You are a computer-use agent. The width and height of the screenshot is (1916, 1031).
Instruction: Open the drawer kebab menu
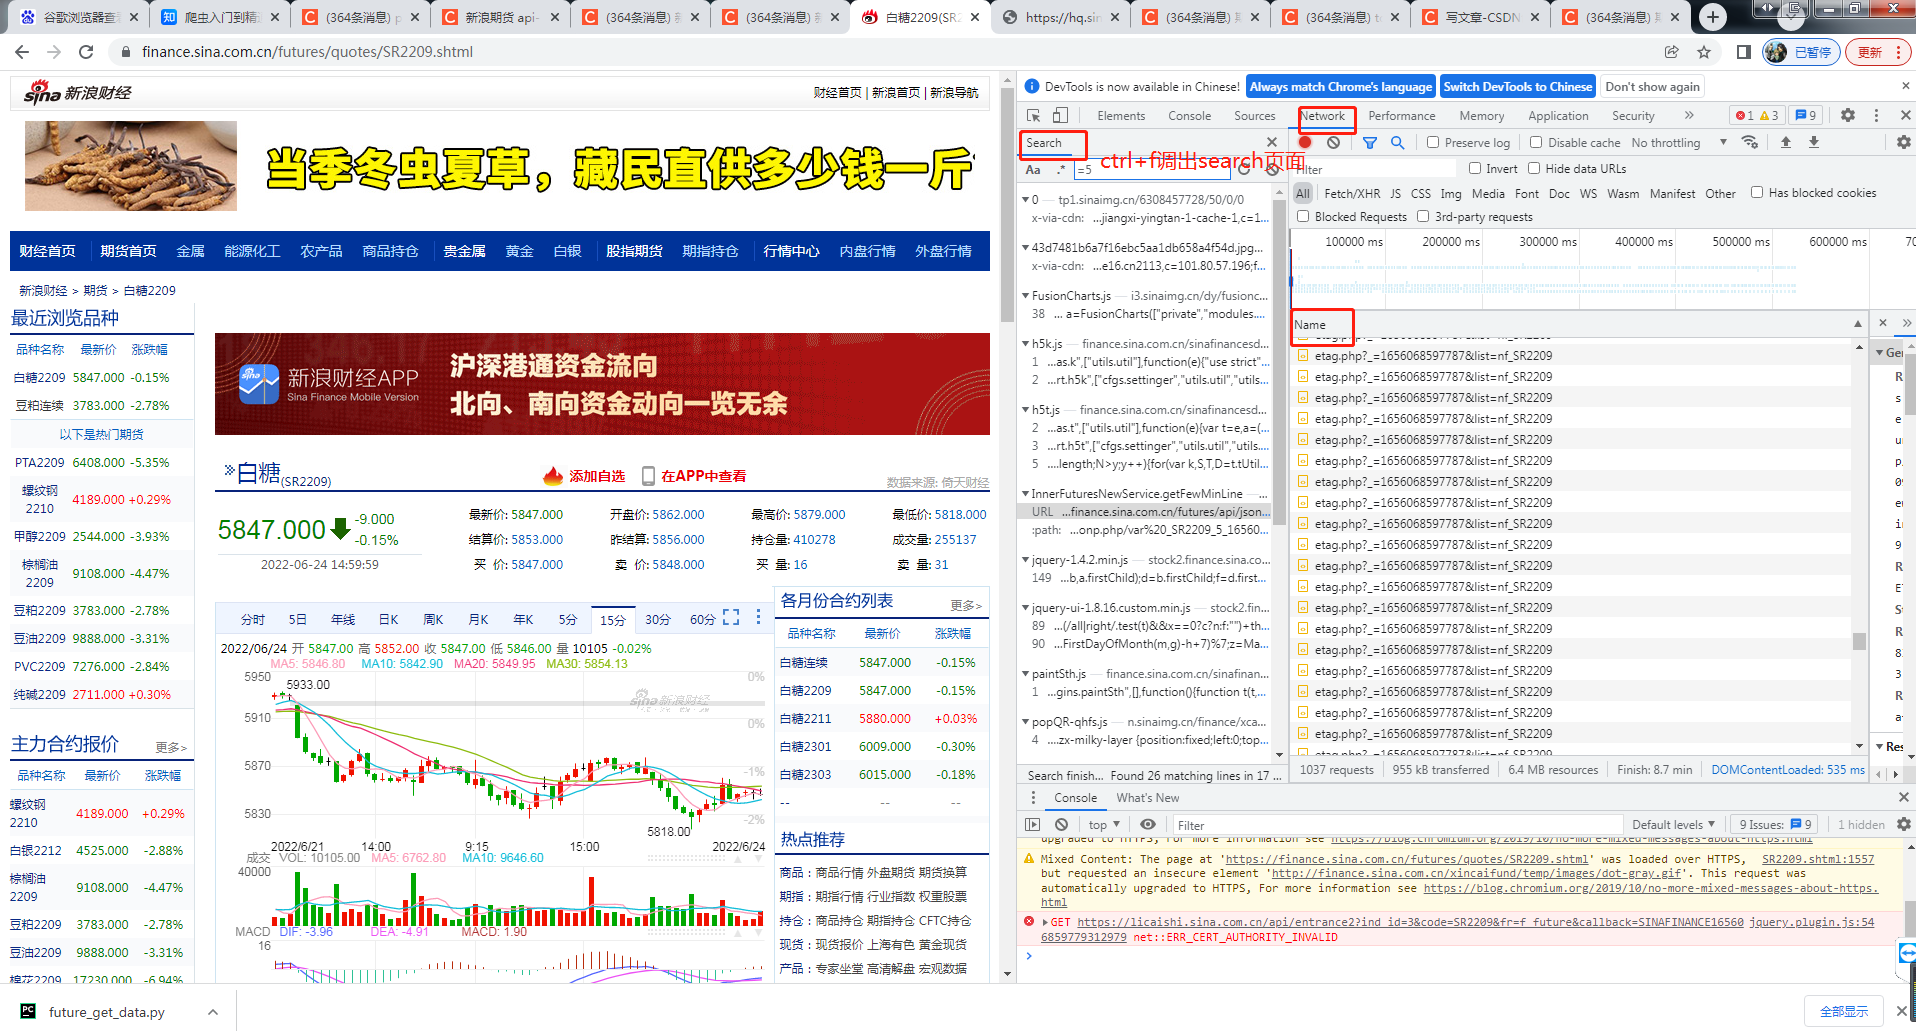pyautogui.click(x=1033, y=797)
